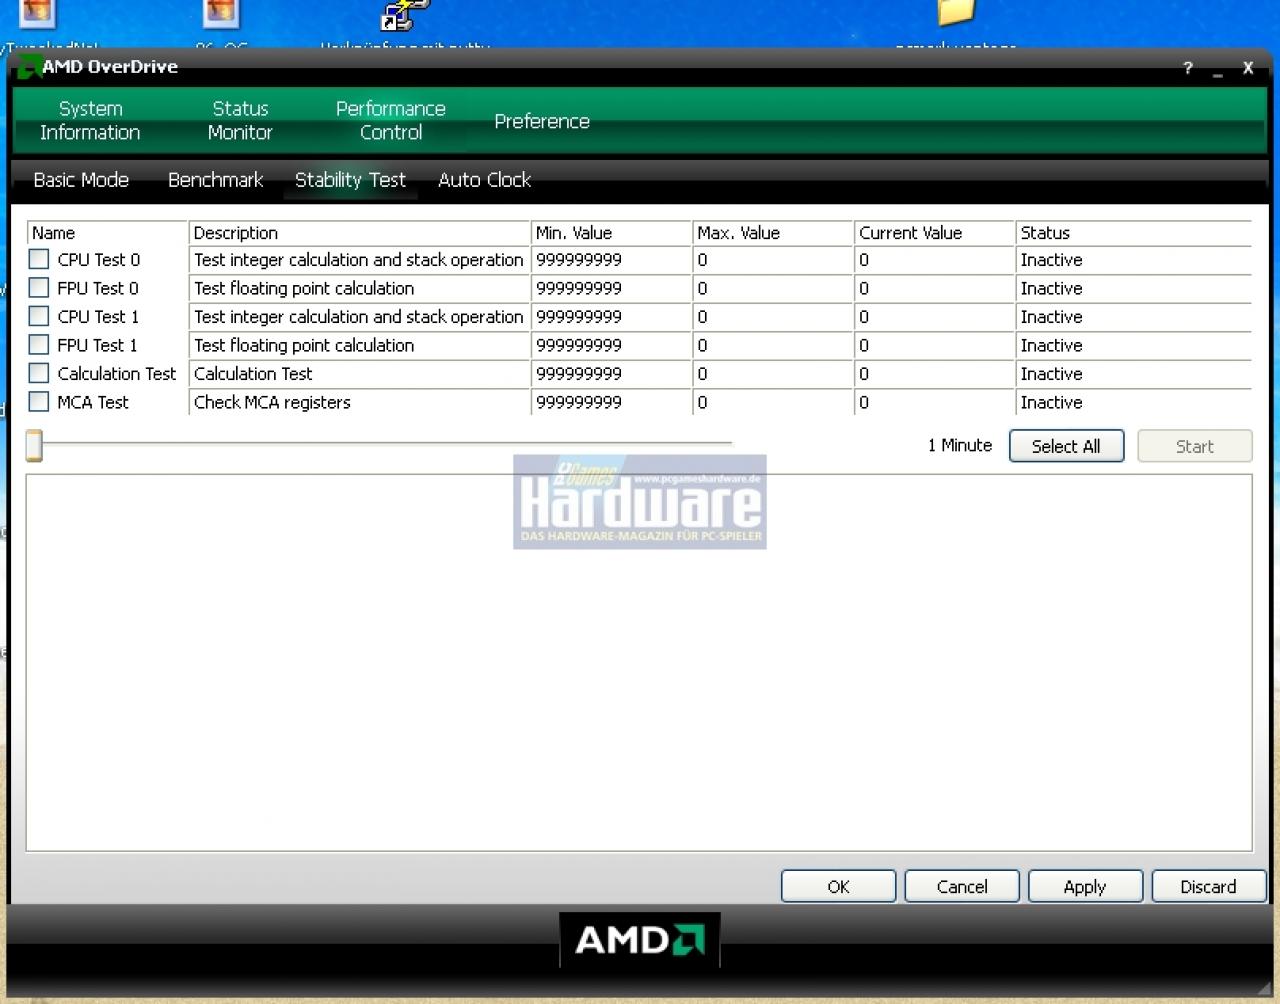The height and width of the screenshot is (1004, 1280).
Task: Enable the CPU Test 0 checkbox
Action: pos(39,259)
